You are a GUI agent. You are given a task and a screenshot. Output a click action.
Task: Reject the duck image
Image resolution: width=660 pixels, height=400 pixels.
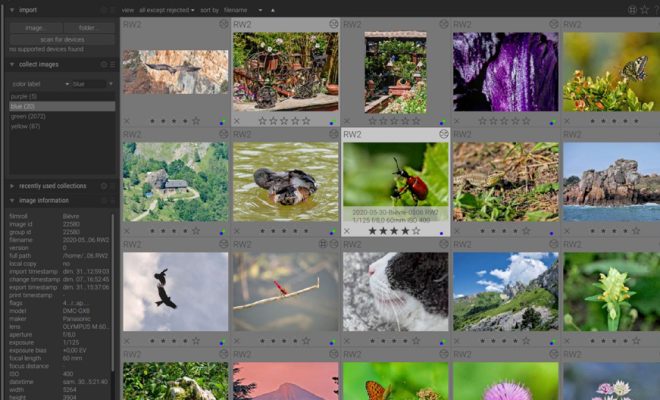(237, 231)
